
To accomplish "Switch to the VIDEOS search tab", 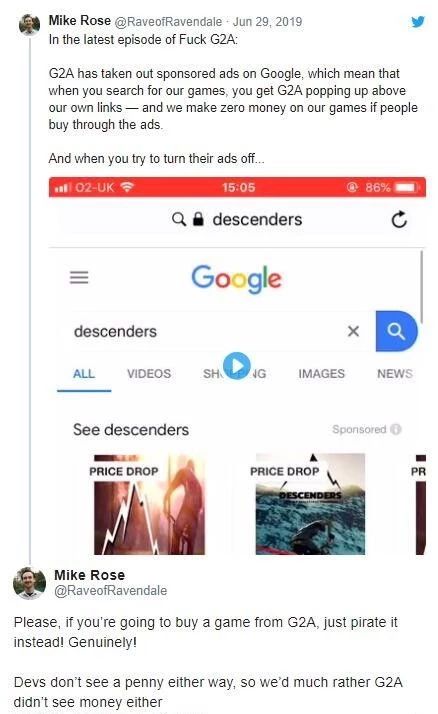I will pos(149,374).
